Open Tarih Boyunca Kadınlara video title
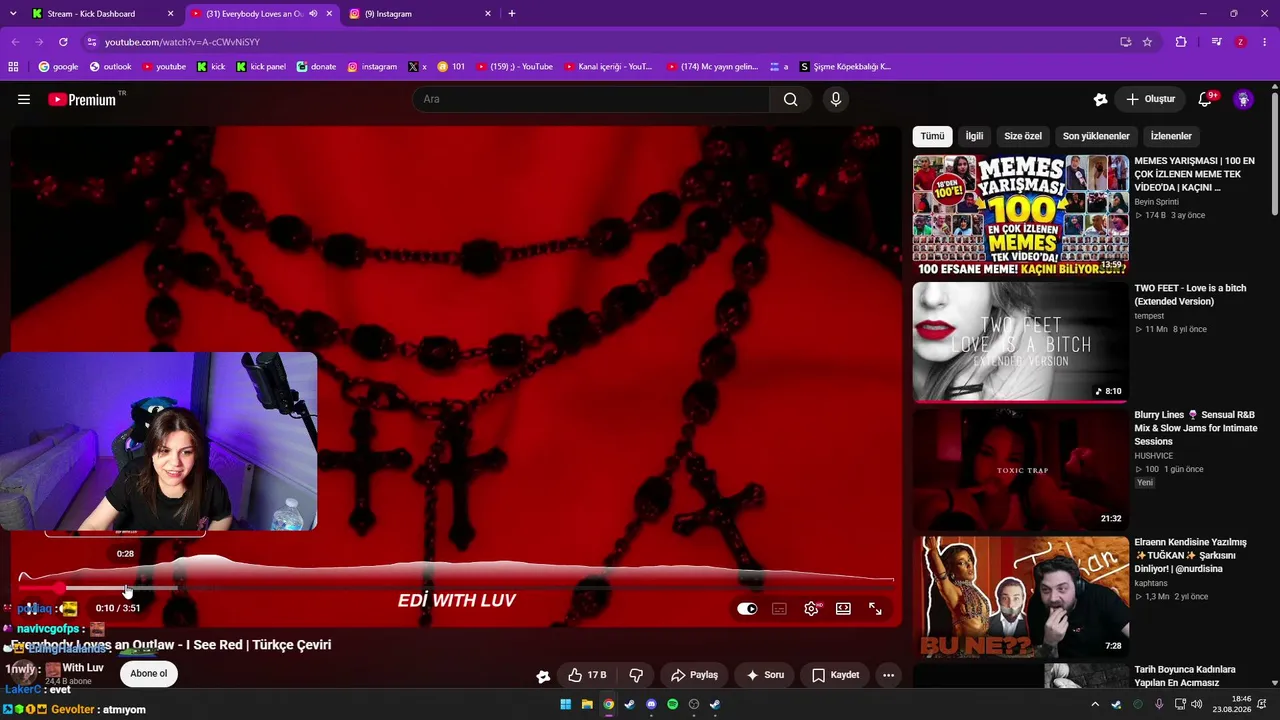The width and height of the screenshot is (1280, 720). 1185,676
